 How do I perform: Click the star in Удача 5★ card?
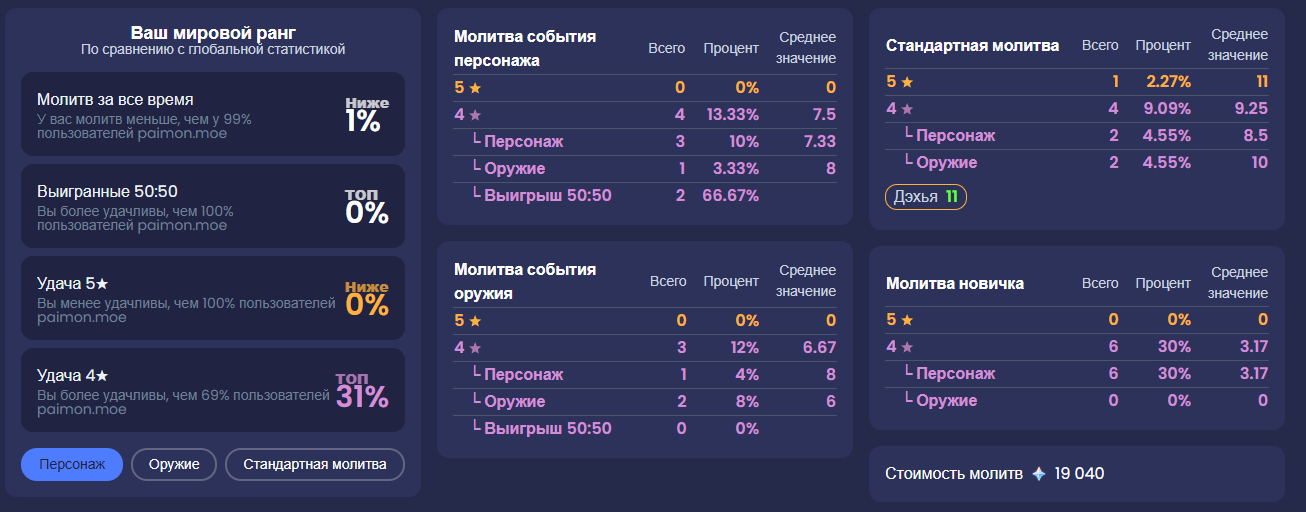pos(101,283)
